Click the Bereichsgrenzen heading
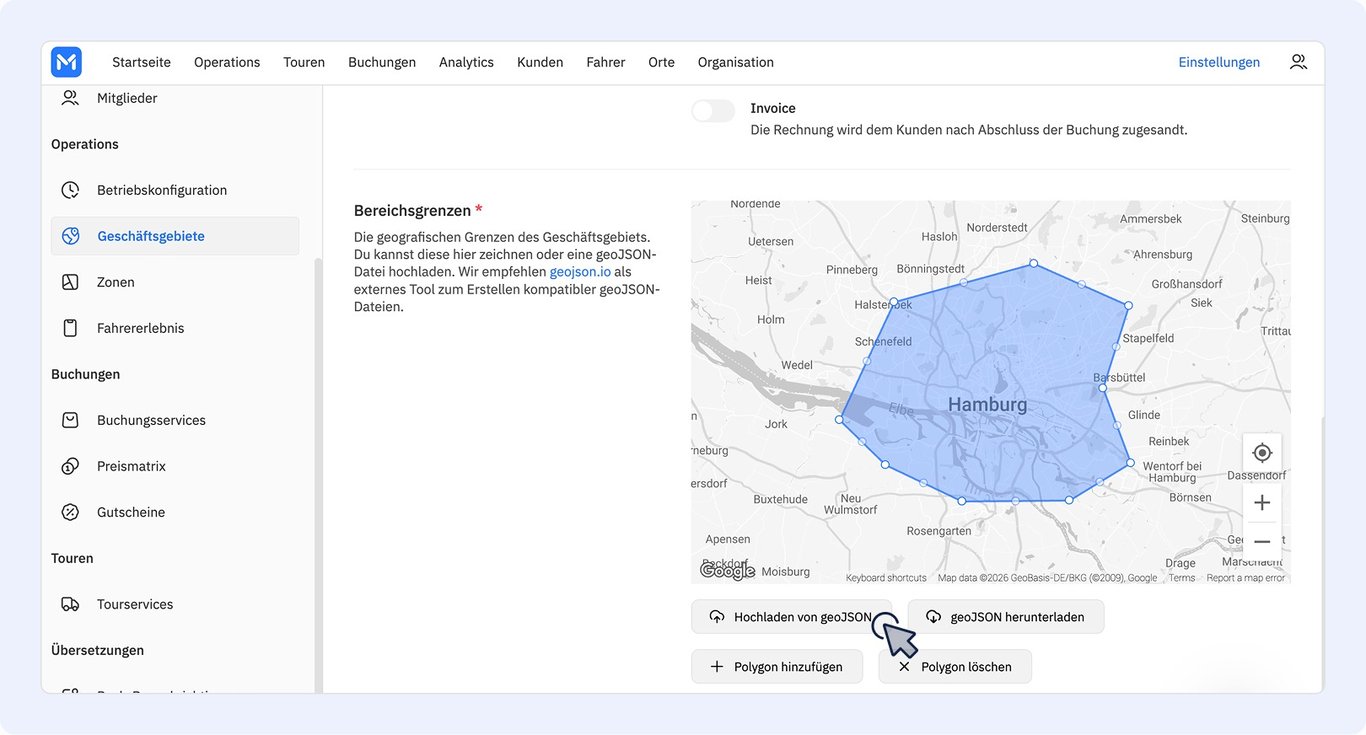The image size is (1366, 735). point(412,211)
